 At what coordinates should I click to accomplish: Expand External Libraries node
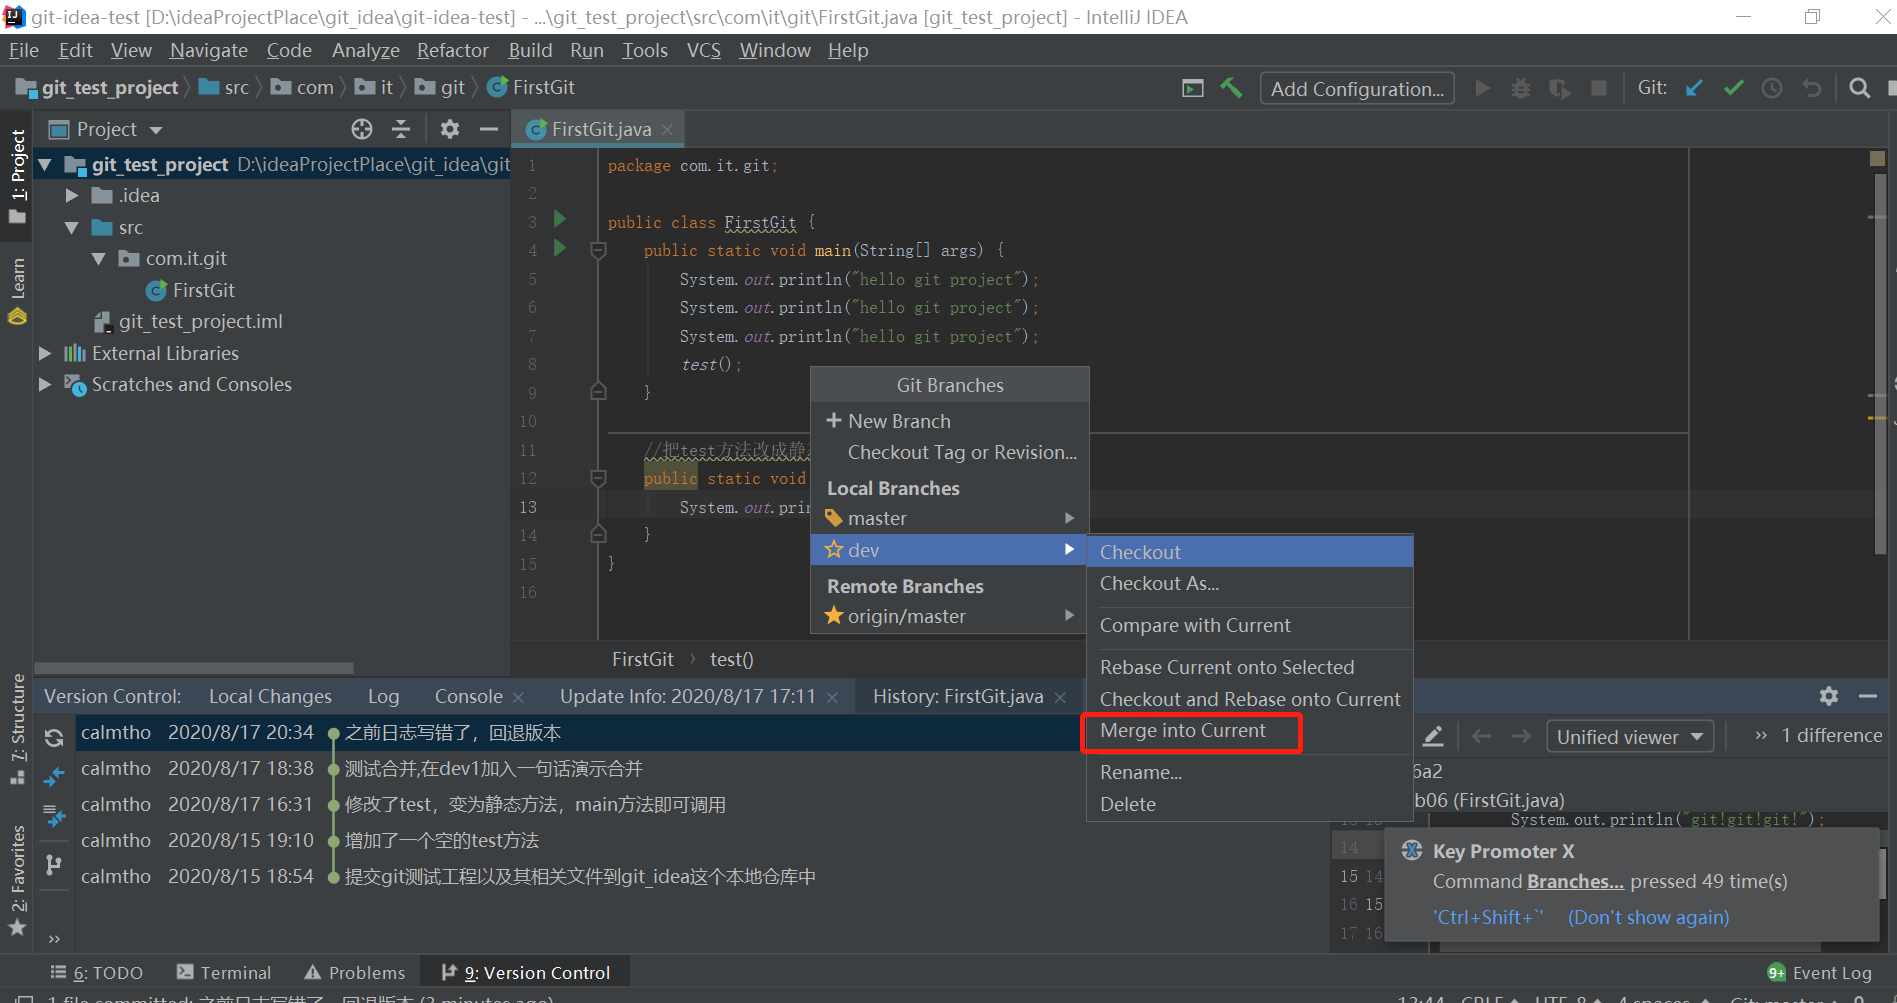coord(45,353)
